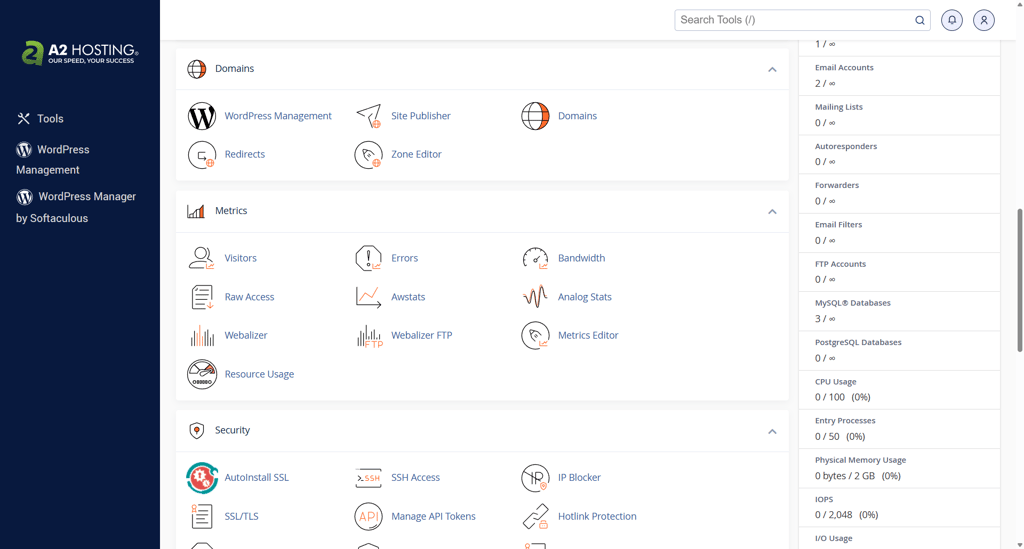Screen dimensions: 1024x549
Task: Open the Errors icon
Action: pyautogui.click(x=368, y=259)
